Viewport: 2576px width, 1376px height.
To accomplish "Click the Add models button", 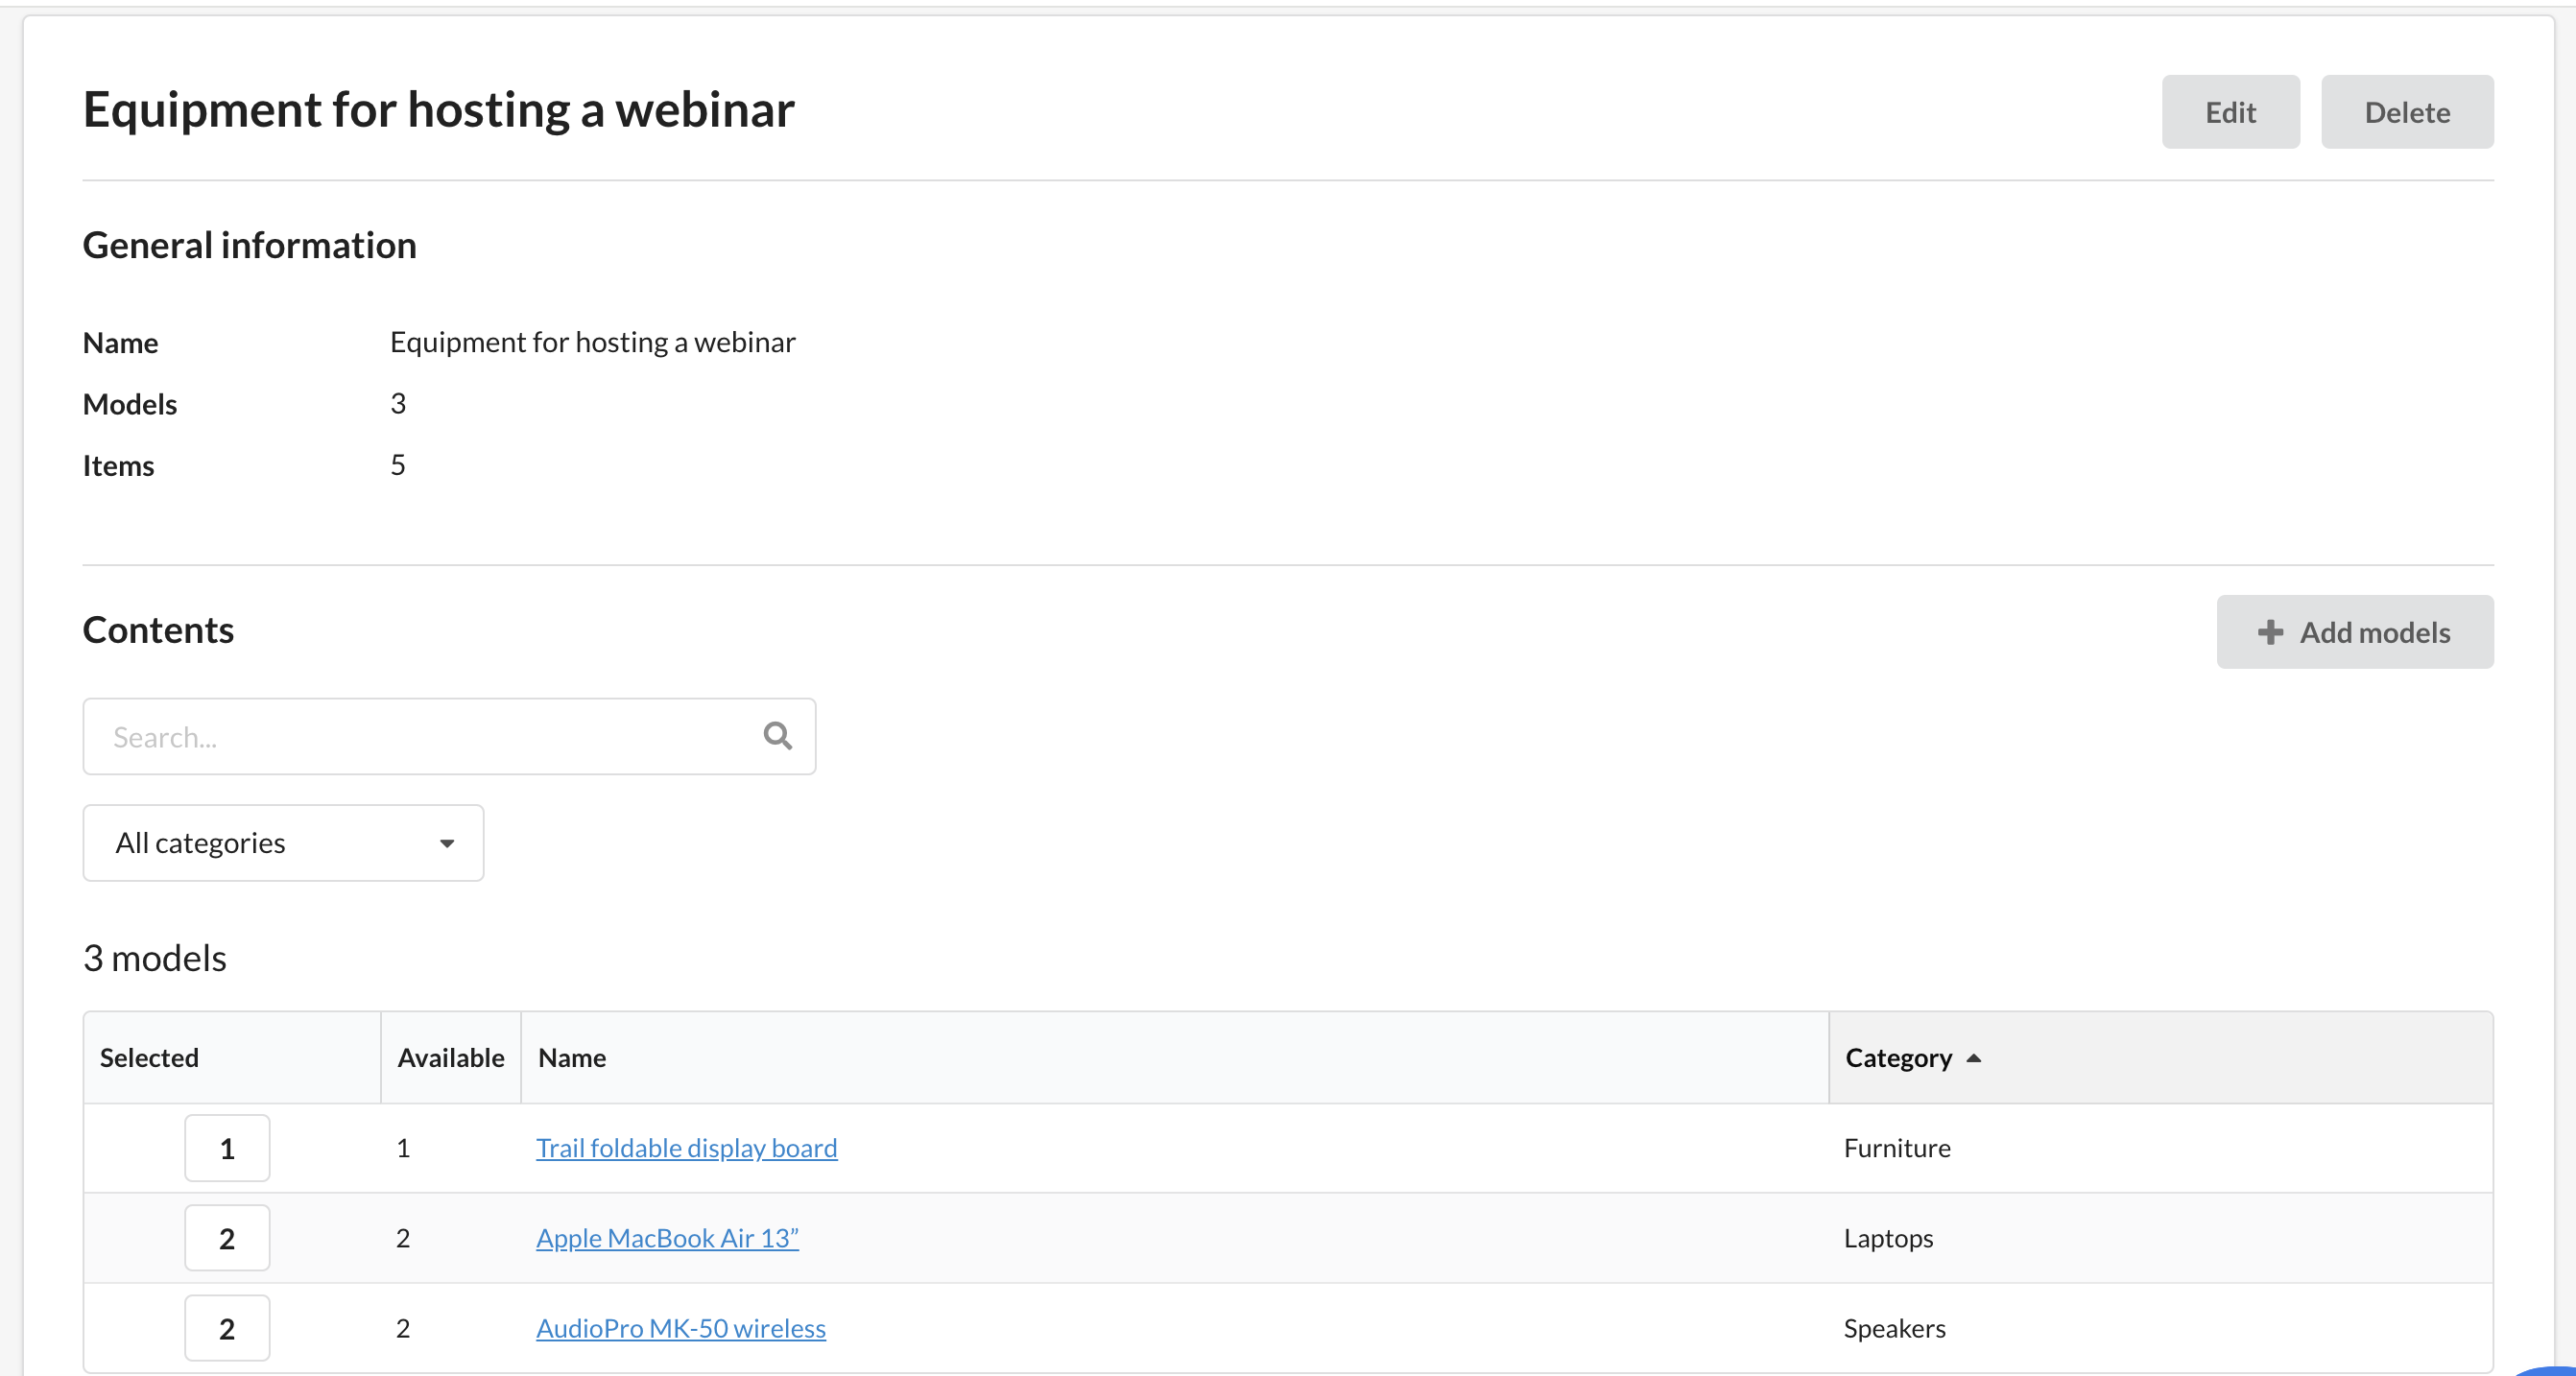I will pyautogui.click(x=2354, y=632).
